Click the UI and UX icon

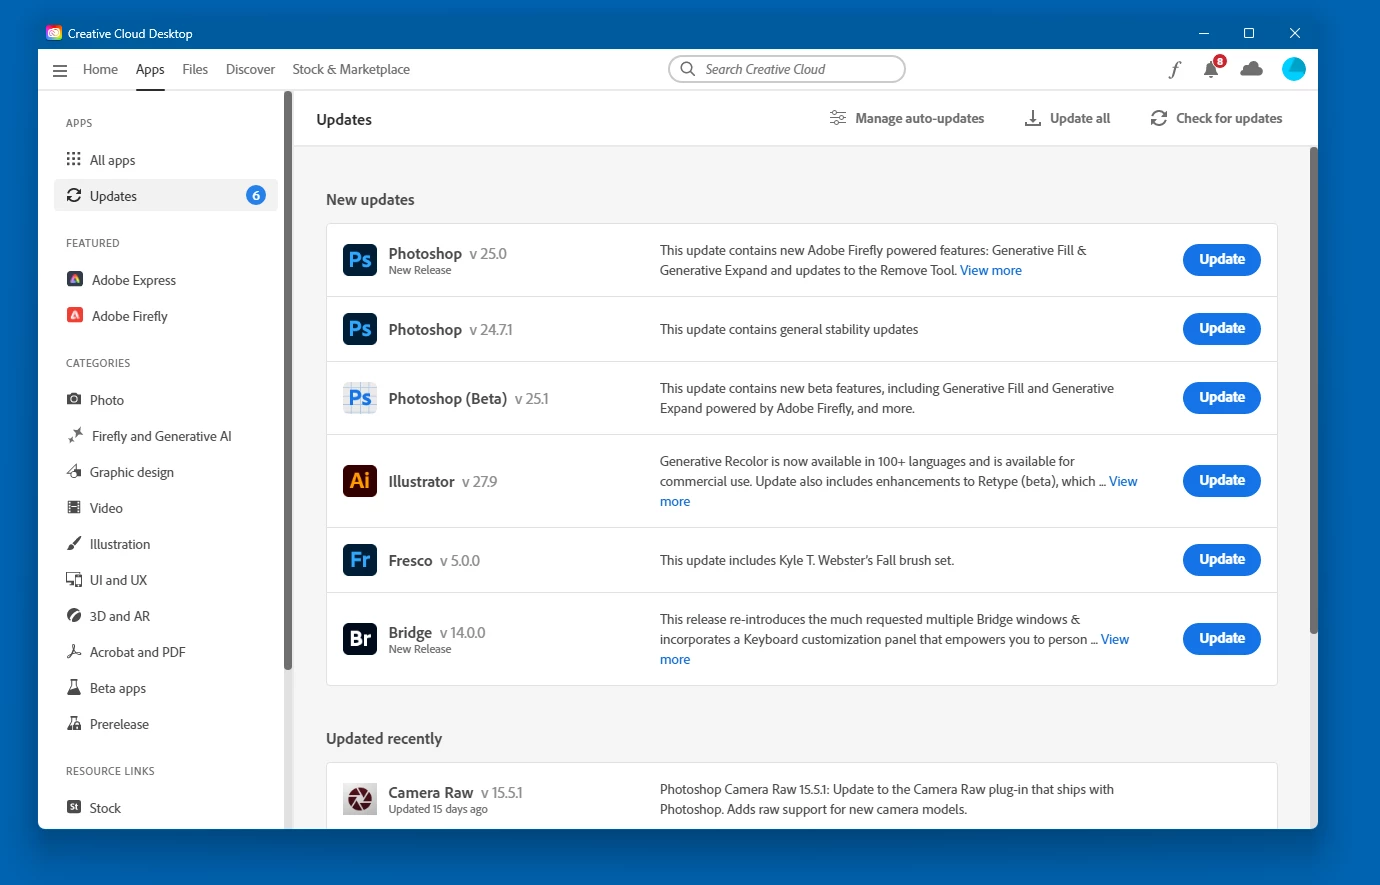click(74, 579)
